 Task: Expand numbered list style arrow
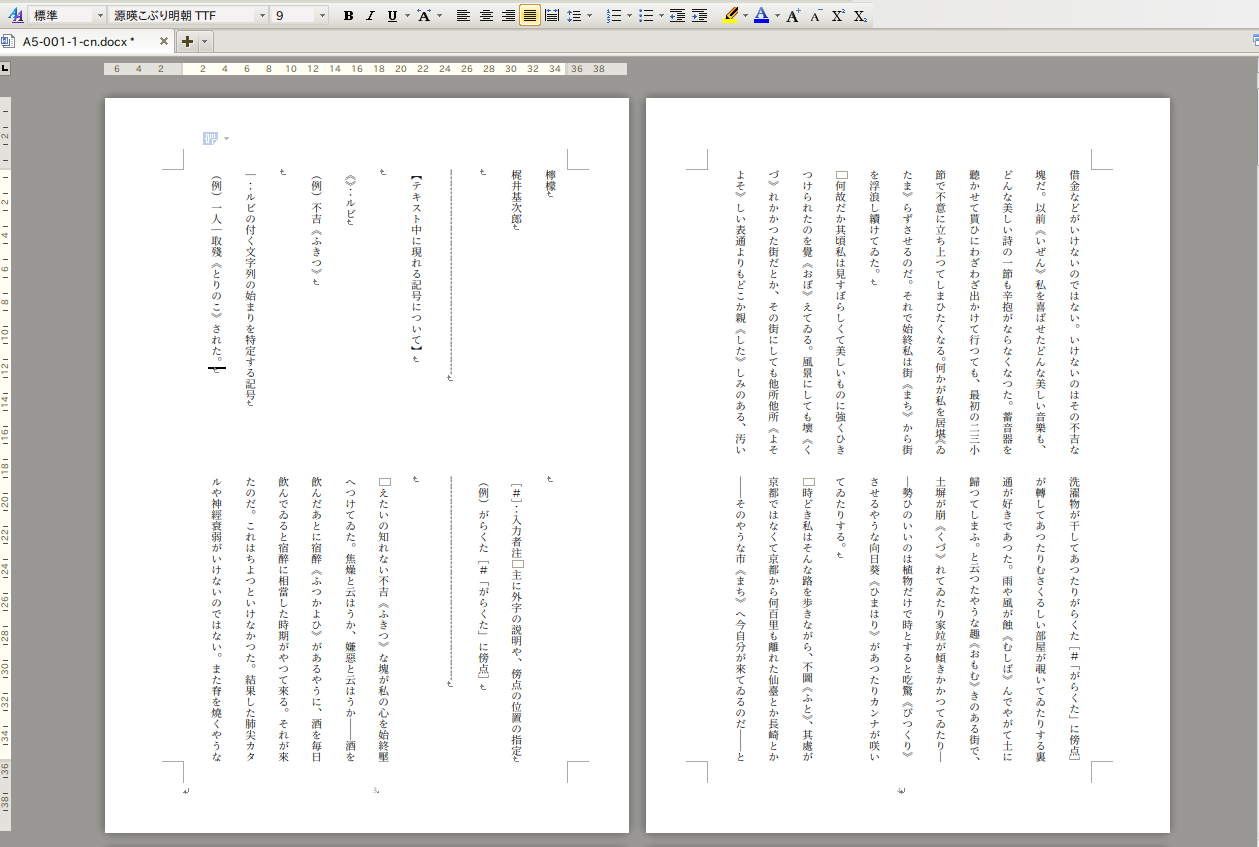pyautogui.click(x=630, y=16)
